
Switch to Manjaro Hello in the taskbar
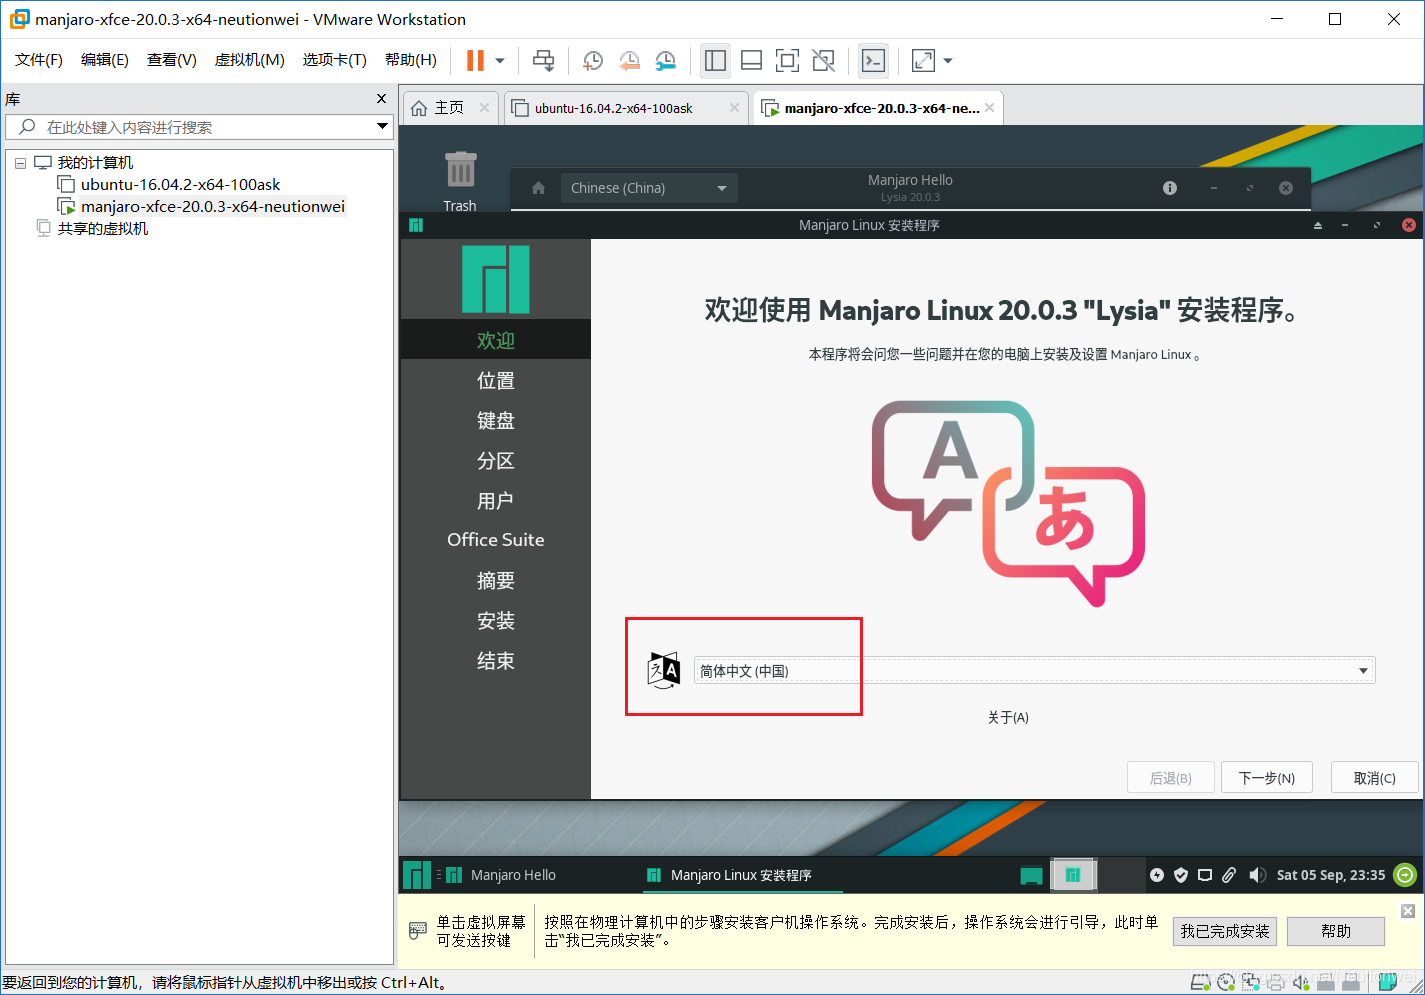[500, 875]
